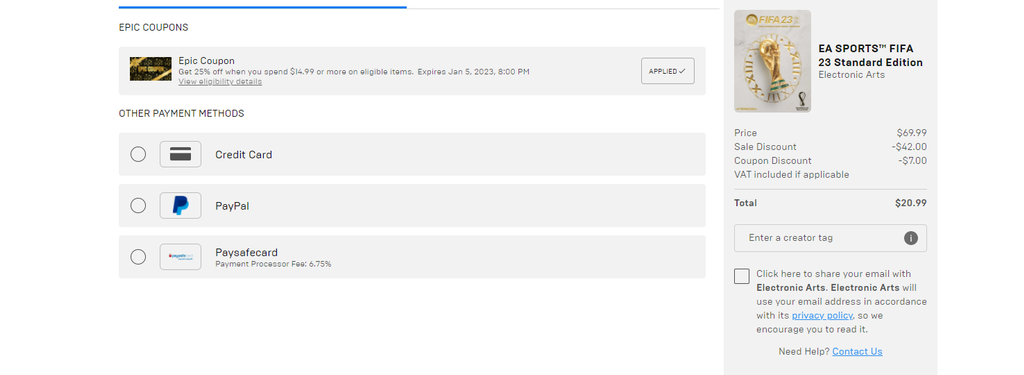Click the Price $69.99 value

[912, 133]
